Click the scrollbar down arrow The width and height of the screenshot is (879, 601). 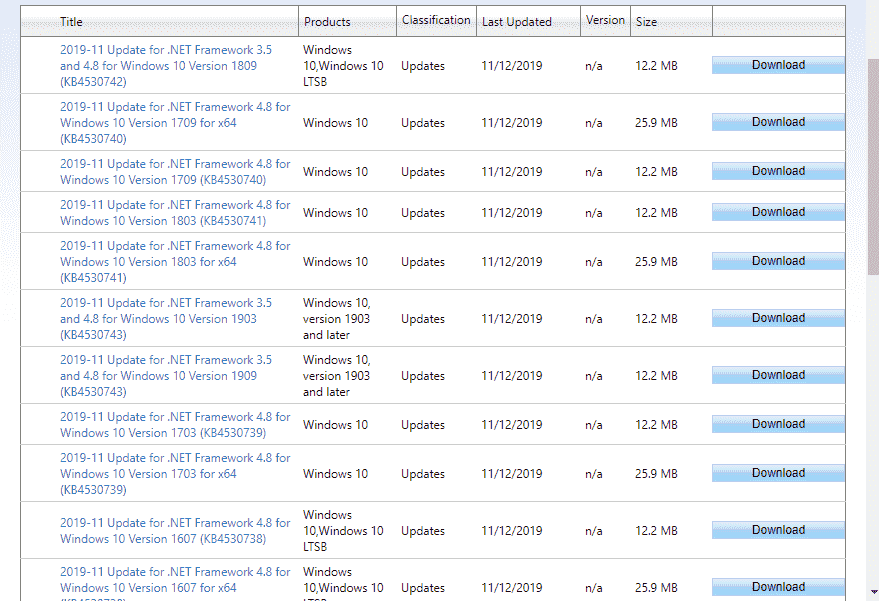coord(874,591)
